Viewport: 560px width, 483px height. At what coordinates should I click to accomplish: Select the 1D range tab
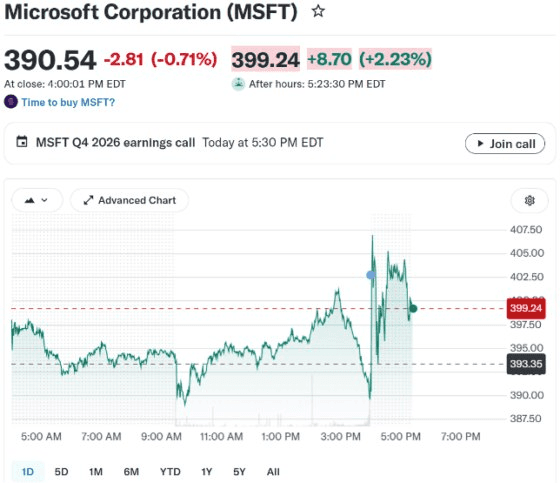(x=28, y=472)
